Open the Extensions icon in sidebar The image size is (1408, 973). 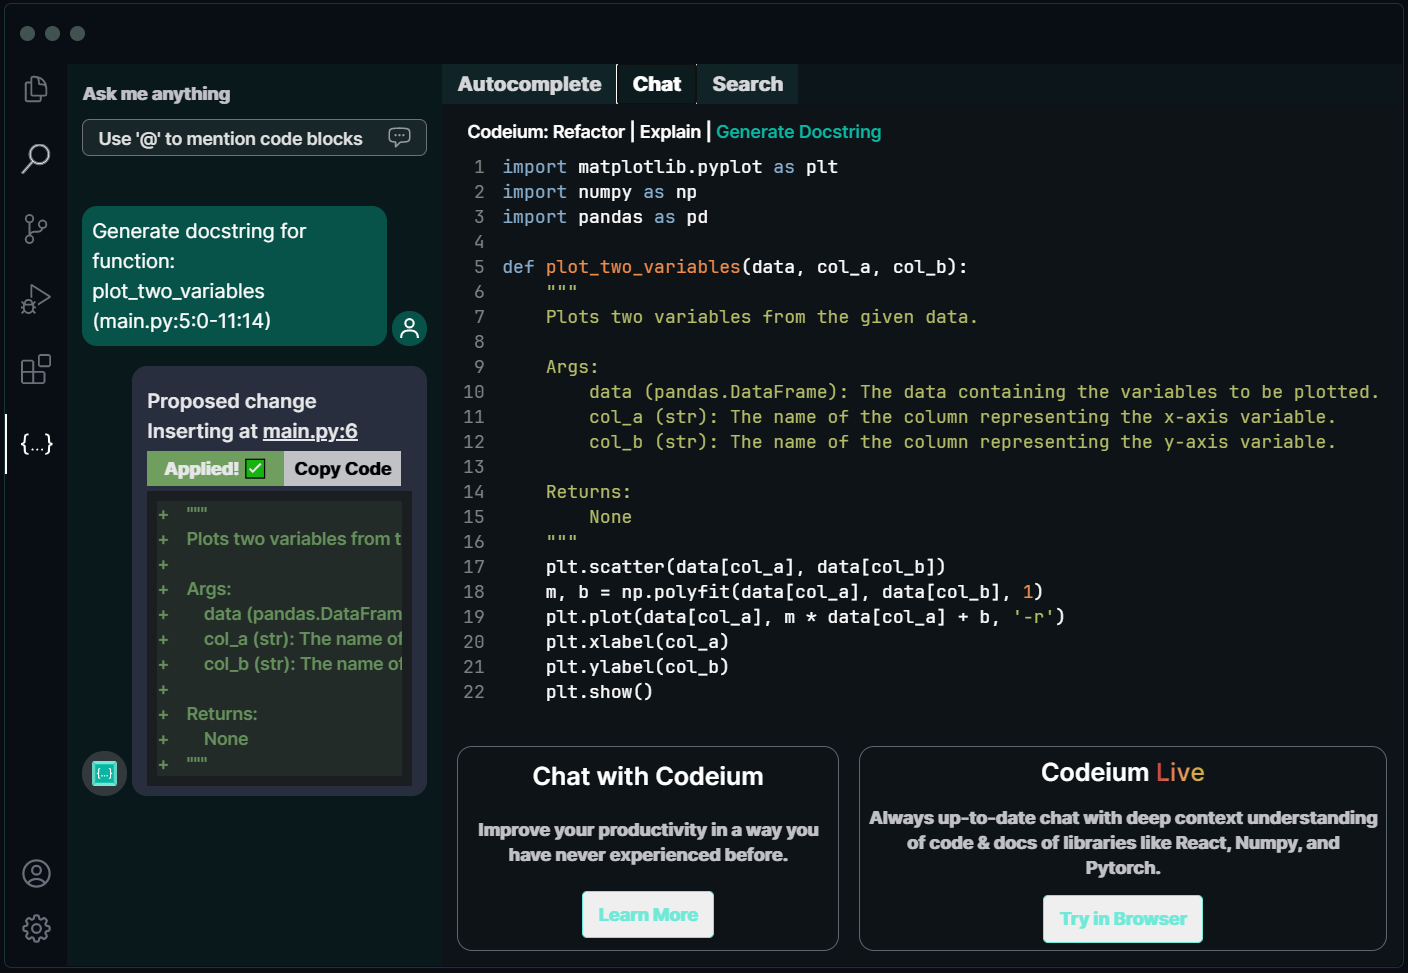click(36, 369)
